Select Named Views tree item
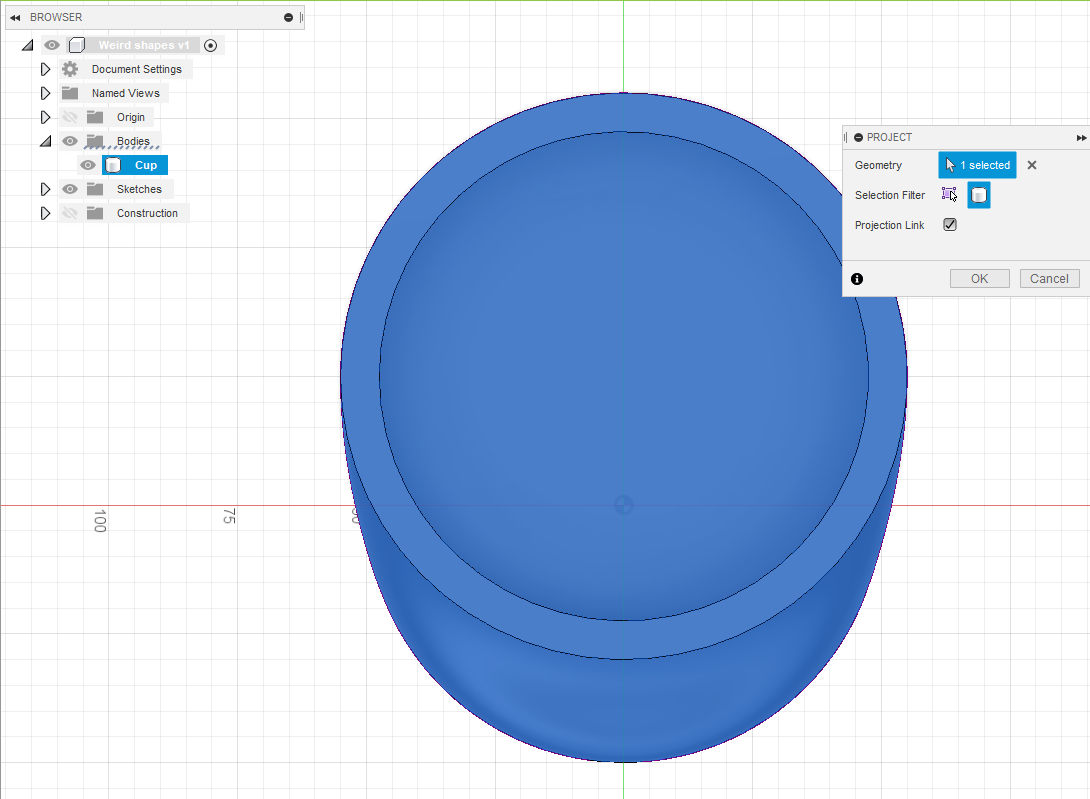The width and height of the screenshot is (1090, 799). pos(126,93)
